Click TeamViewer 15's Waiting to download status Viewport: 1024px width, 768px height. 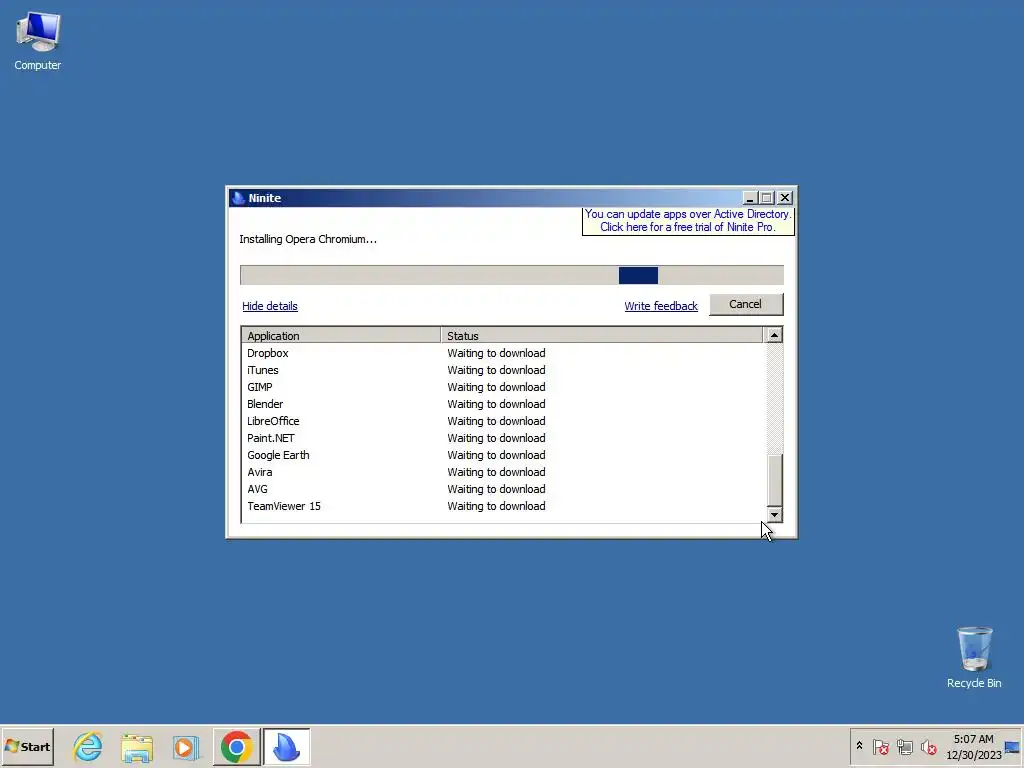coord(496,505)
